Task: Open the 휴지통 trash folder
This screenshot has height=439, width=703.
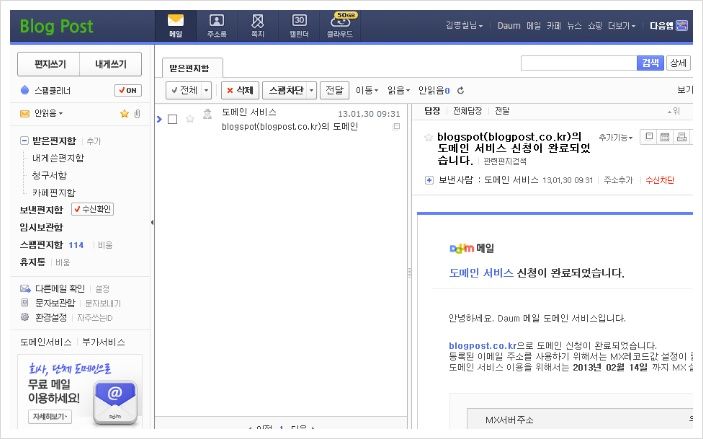Action: click(x=32, y=262)
